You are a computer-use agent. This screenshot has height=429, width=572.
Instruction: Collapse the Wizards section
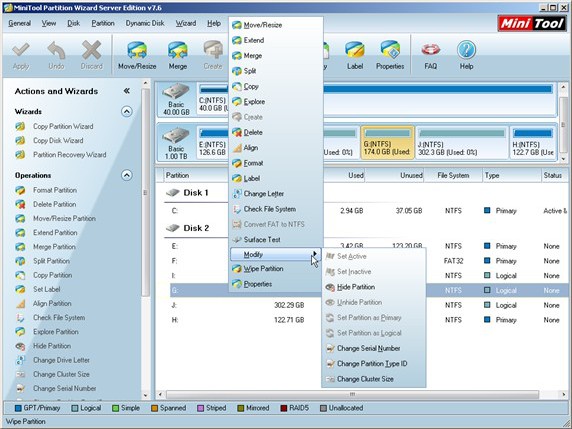click(127, 111)
